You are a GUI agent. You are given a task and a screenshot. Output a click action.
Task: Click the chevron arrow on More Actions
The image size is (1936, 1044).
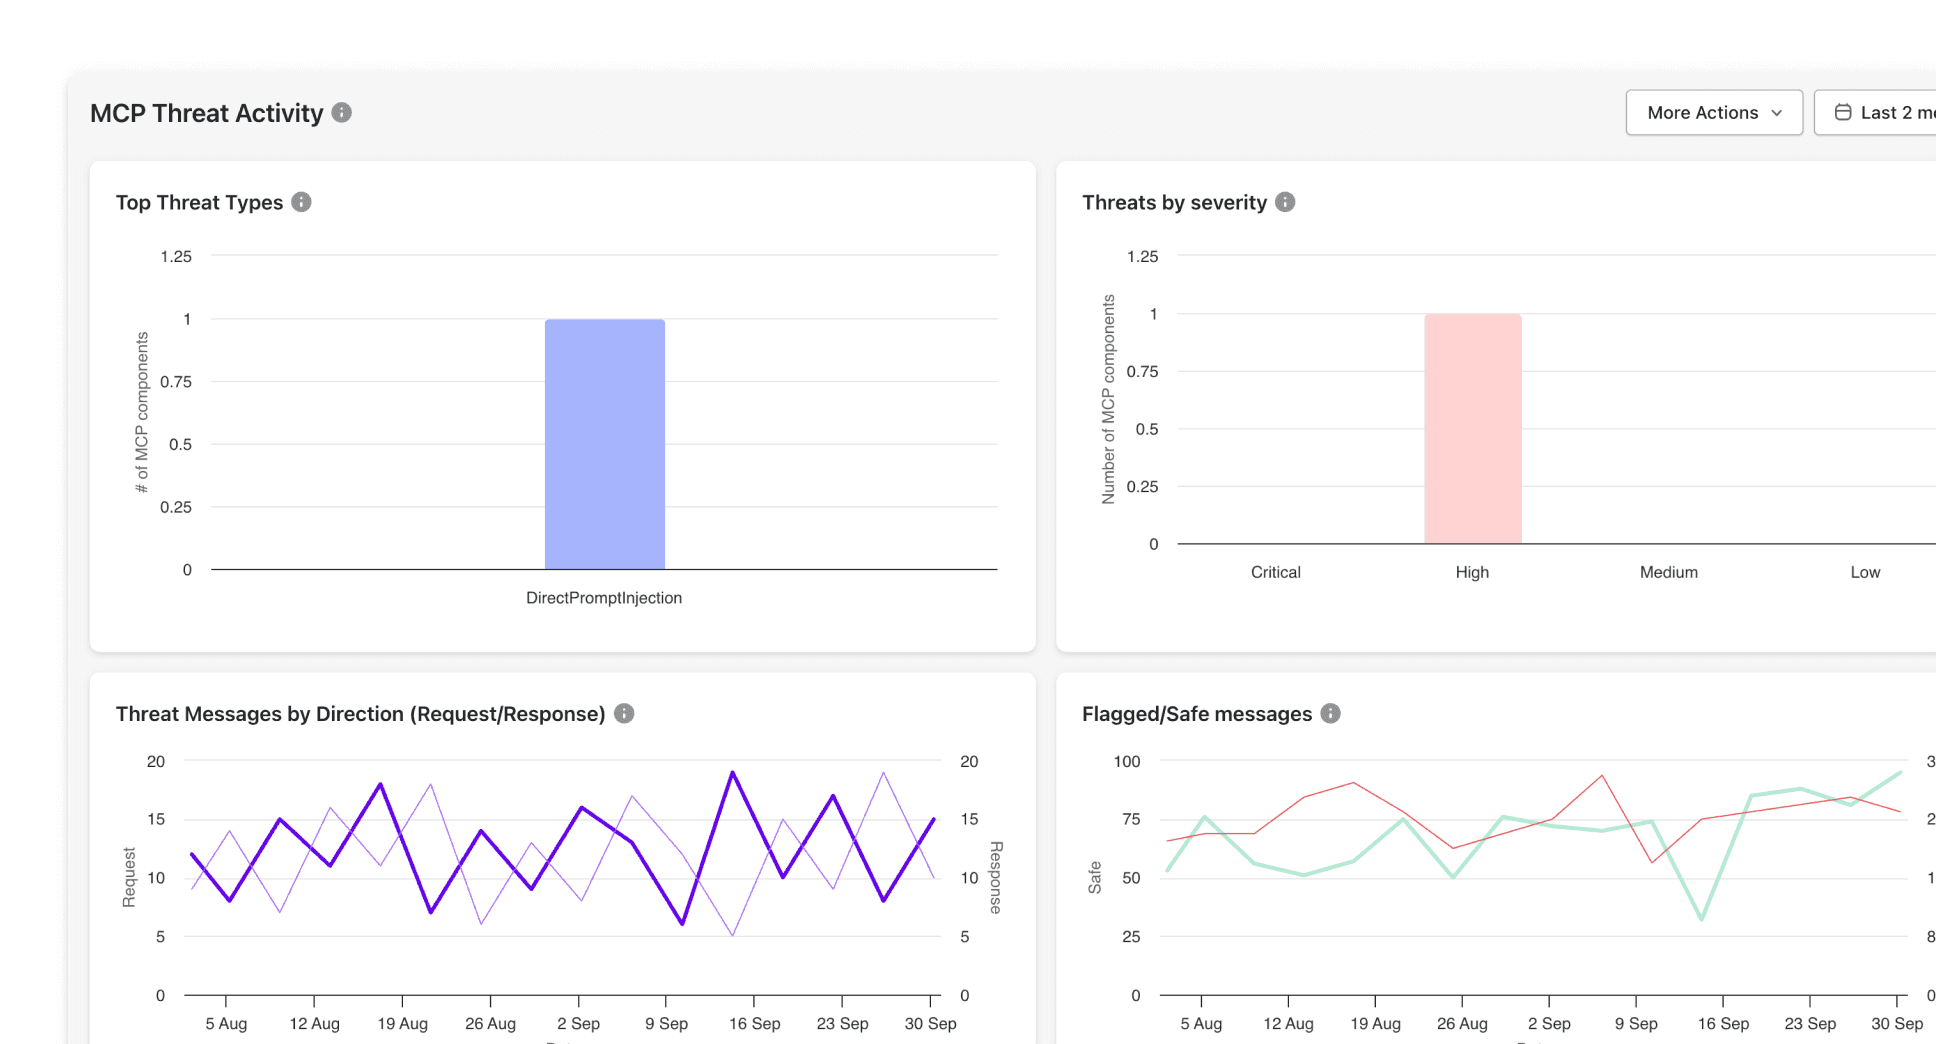1777,113
